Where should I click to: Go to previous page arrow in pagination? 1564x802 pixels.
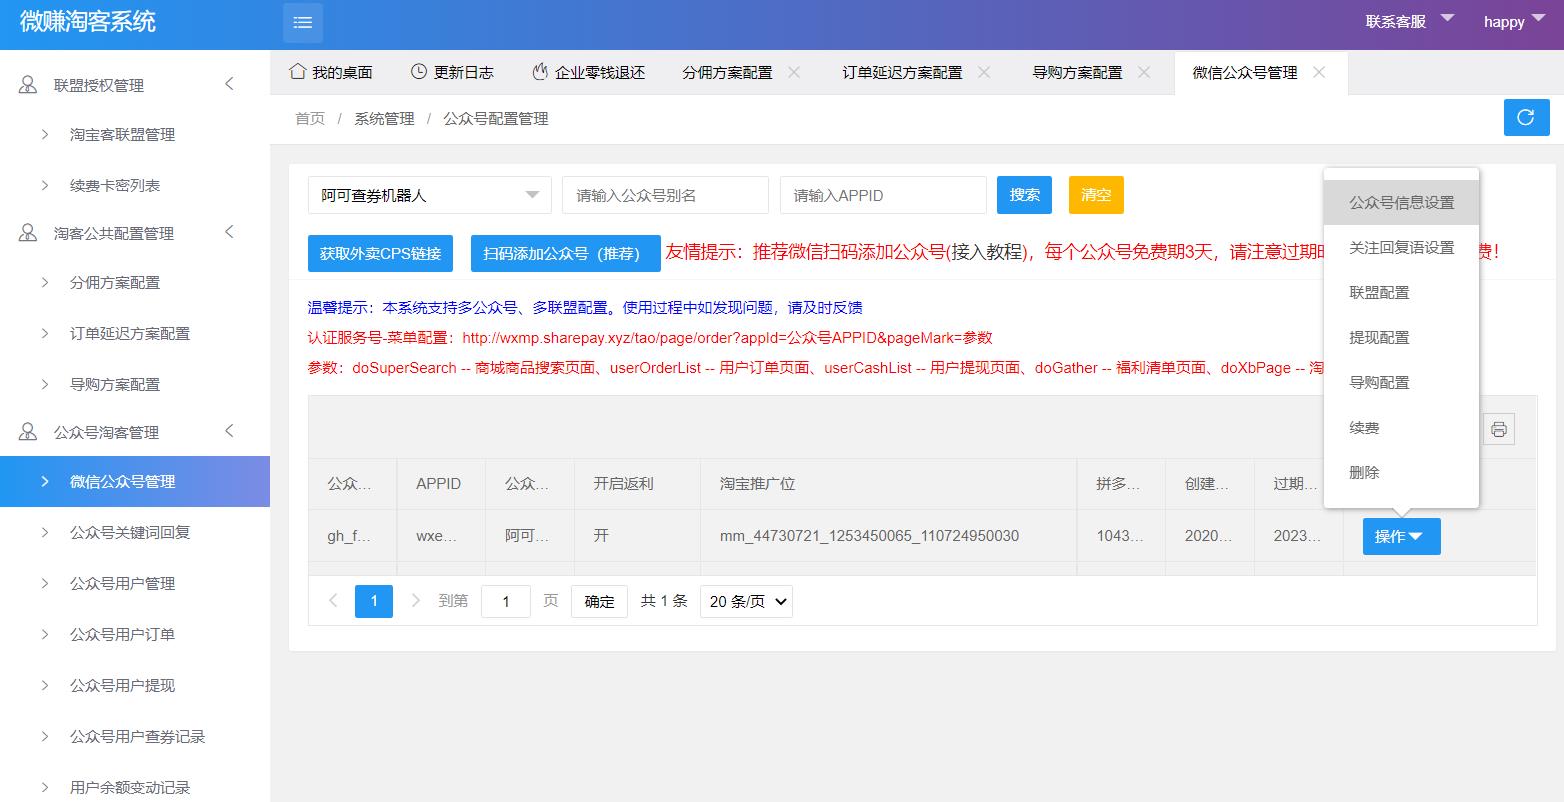[333, 601]
